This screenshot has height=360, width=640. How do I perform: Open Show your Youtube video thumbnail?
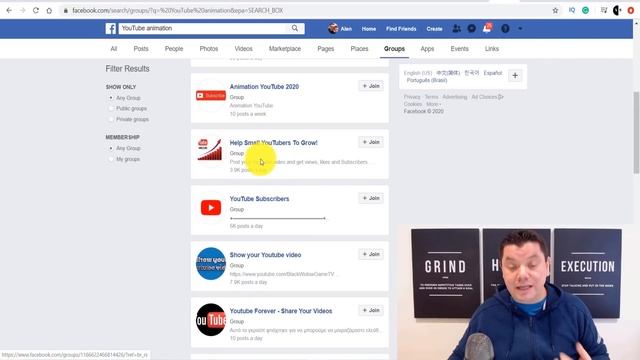[211, 264]
